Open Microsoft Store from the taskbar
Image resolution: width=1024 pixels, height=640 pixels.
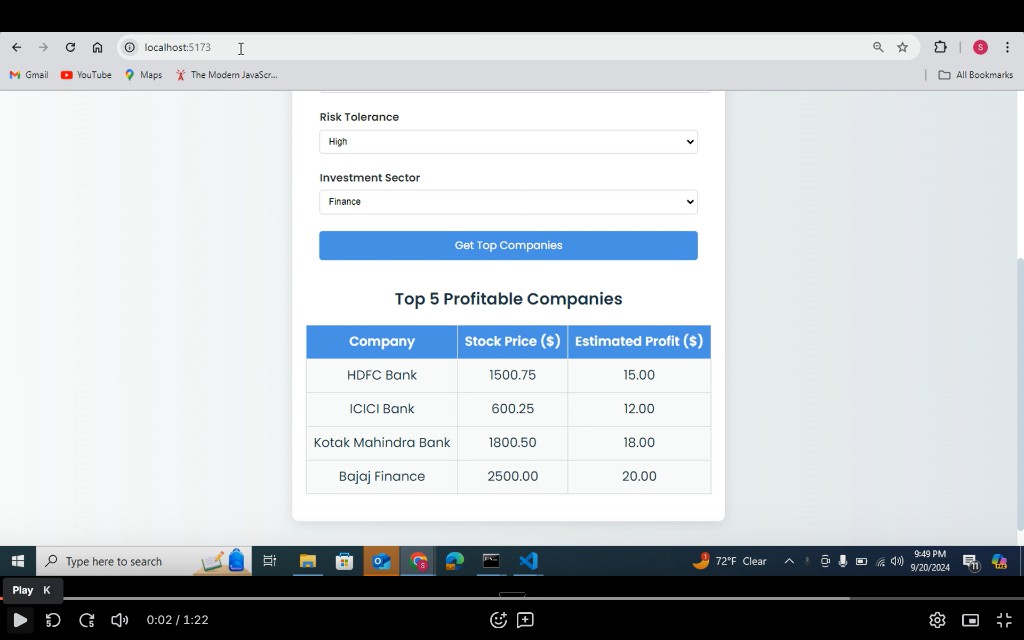coord(344,561)
